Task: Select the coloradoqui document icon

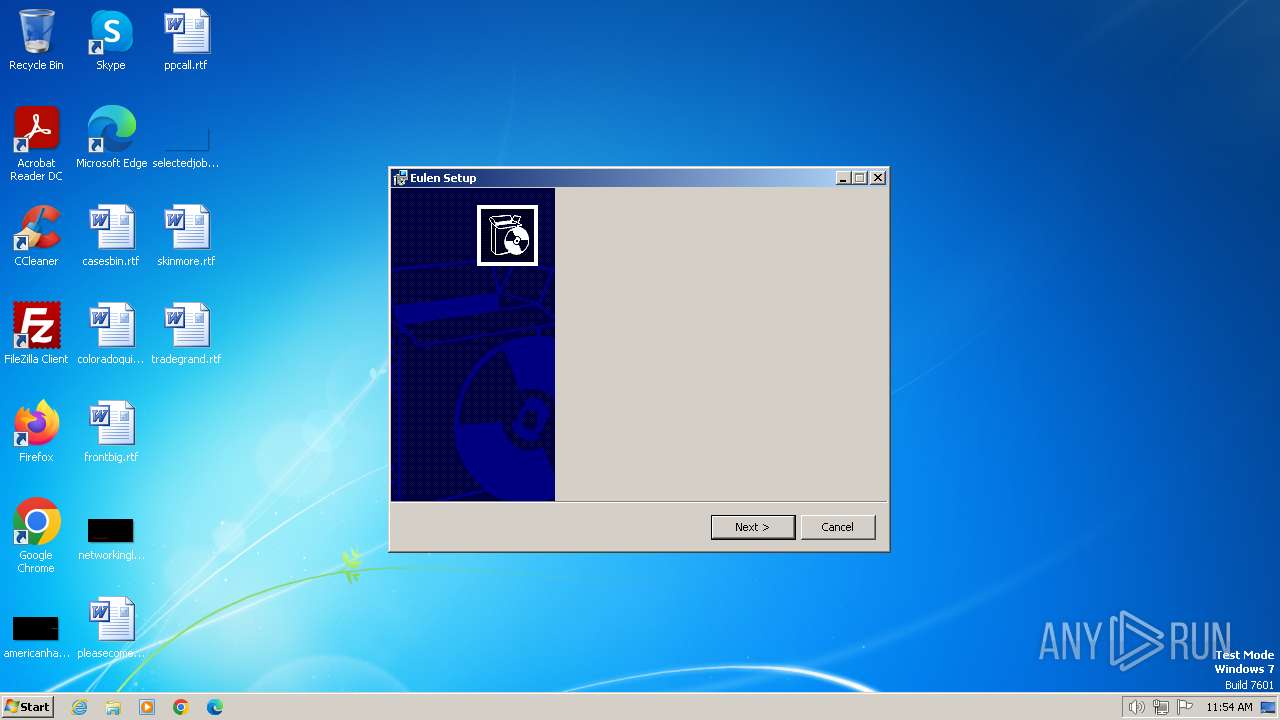Action: pyautogui.click(x=111, y=334)
